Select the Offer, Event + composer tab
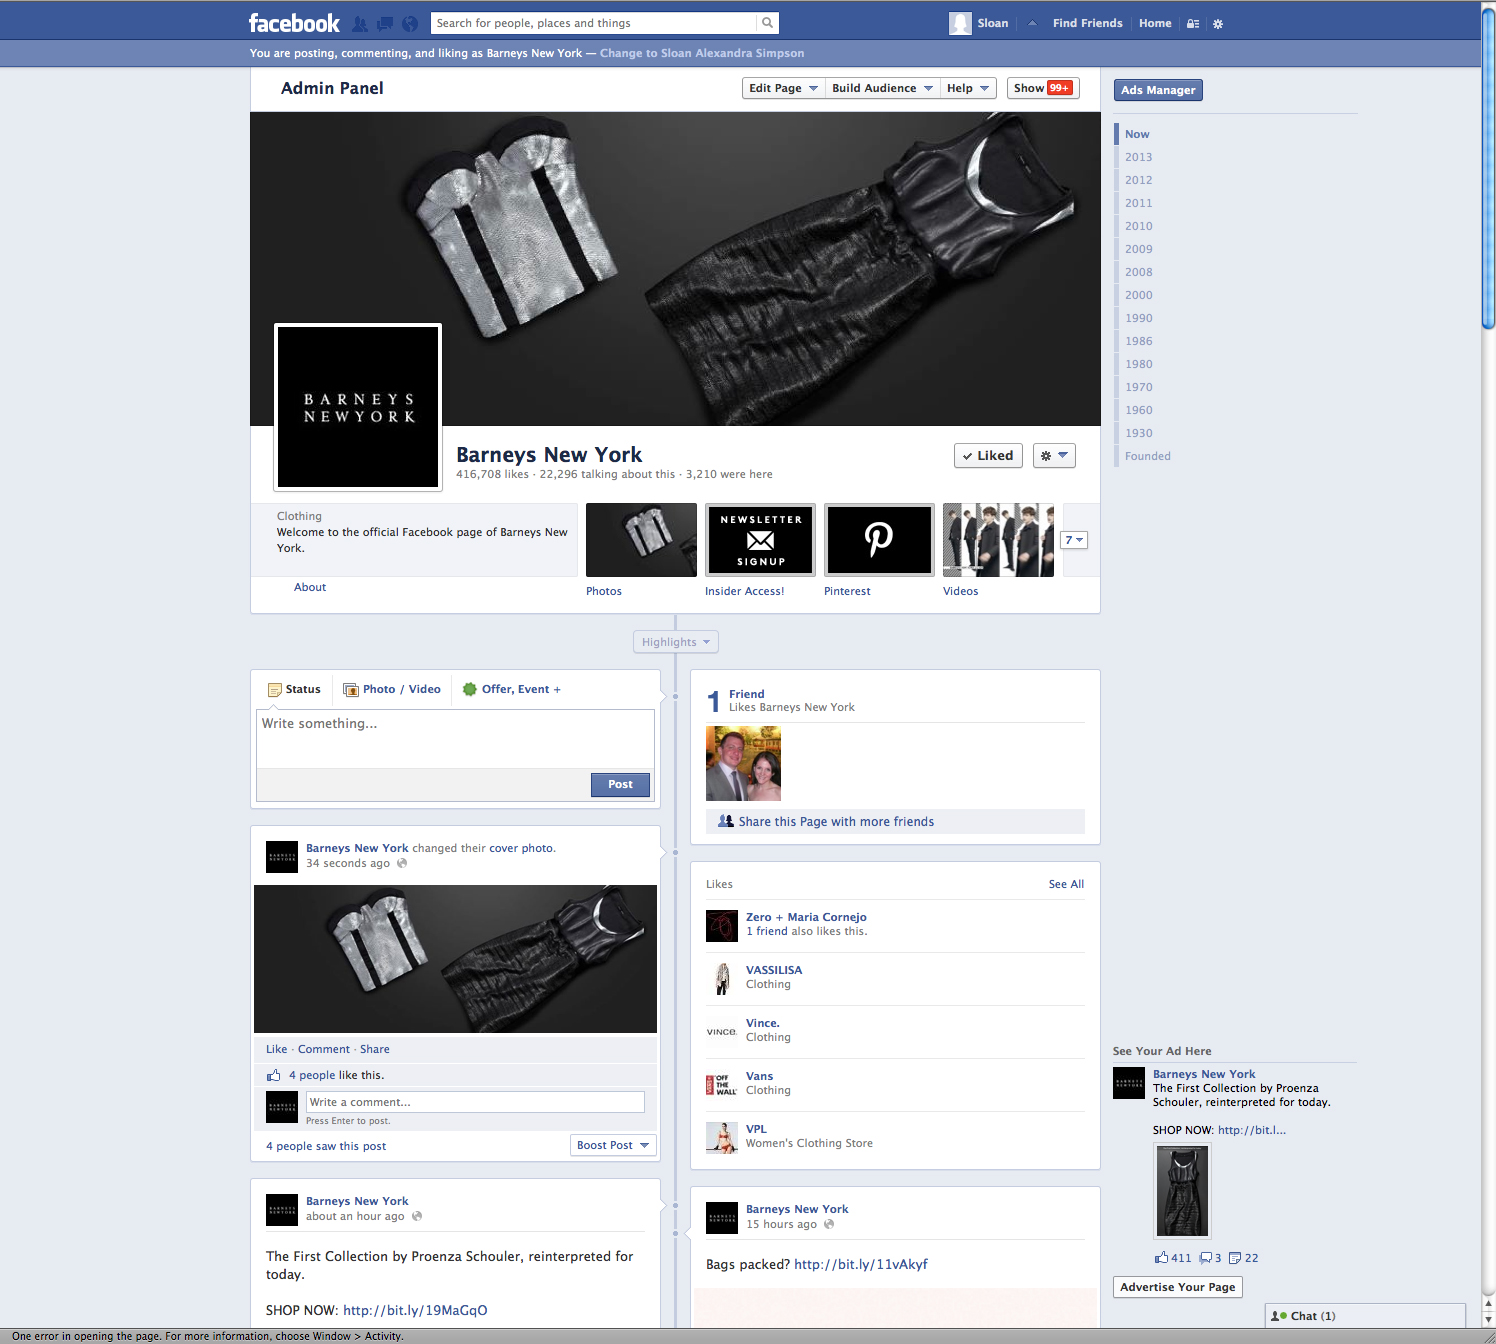 pyautogui.click(x=512, y=689)
